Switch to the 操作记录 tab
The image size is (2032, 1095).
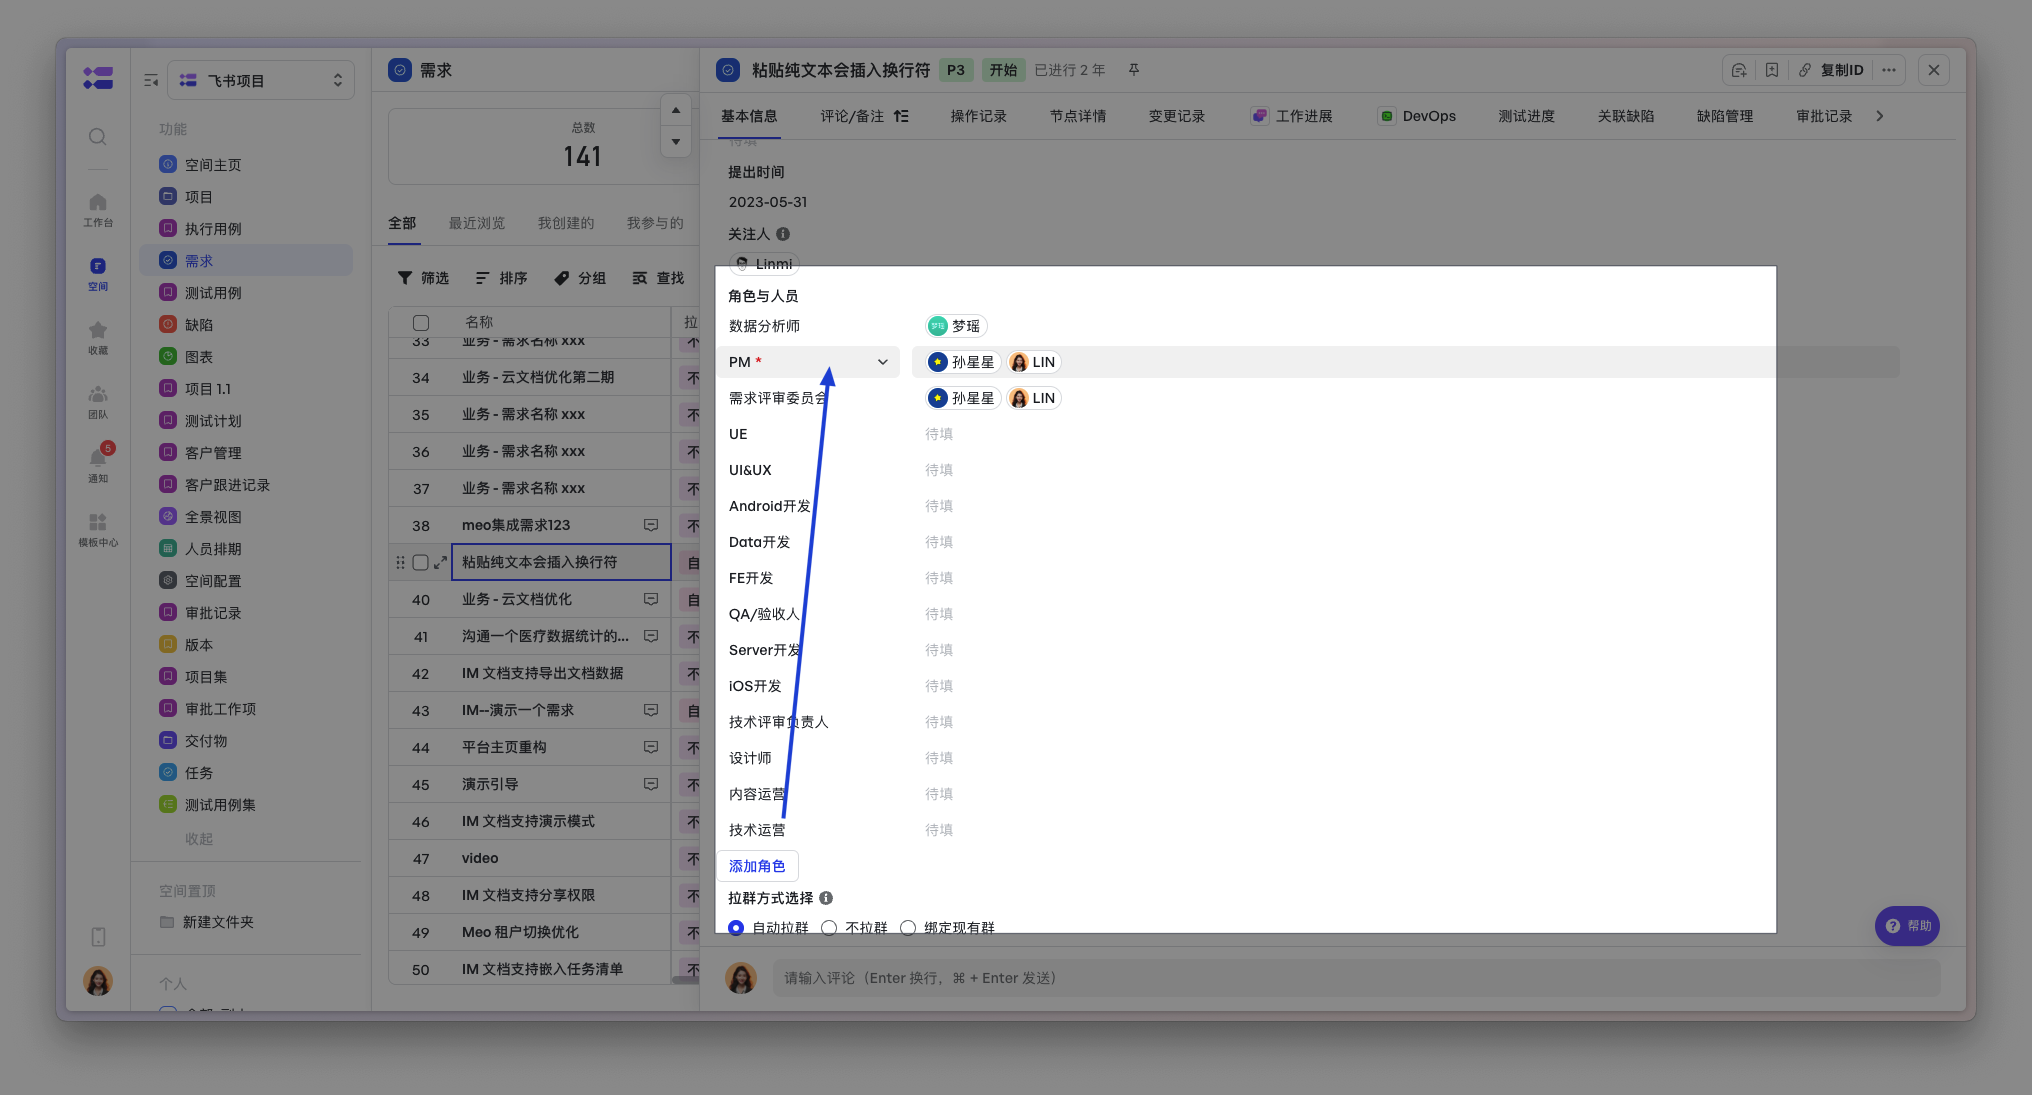click(x=978, y=116)
